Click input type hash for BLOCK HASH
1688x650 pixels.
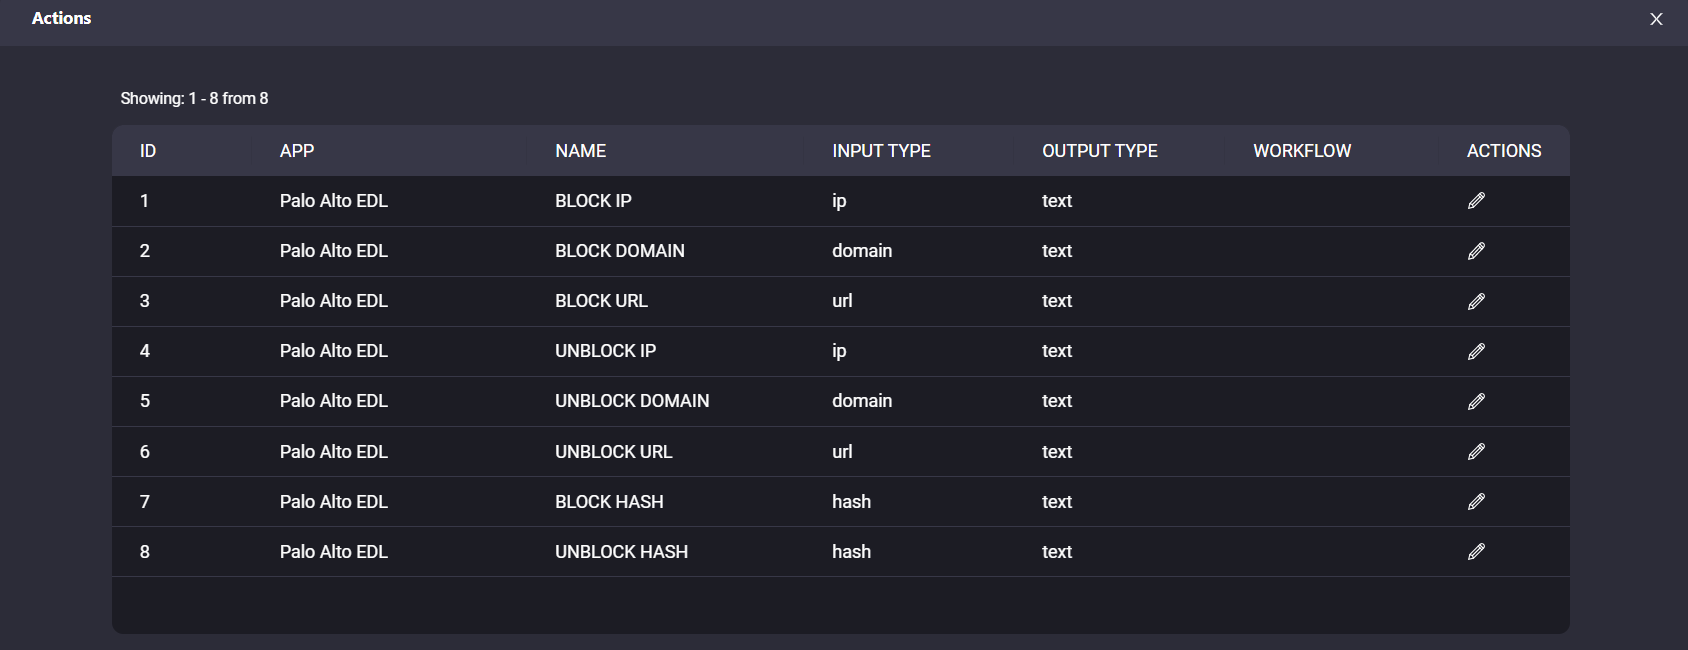tap(851, 502)
